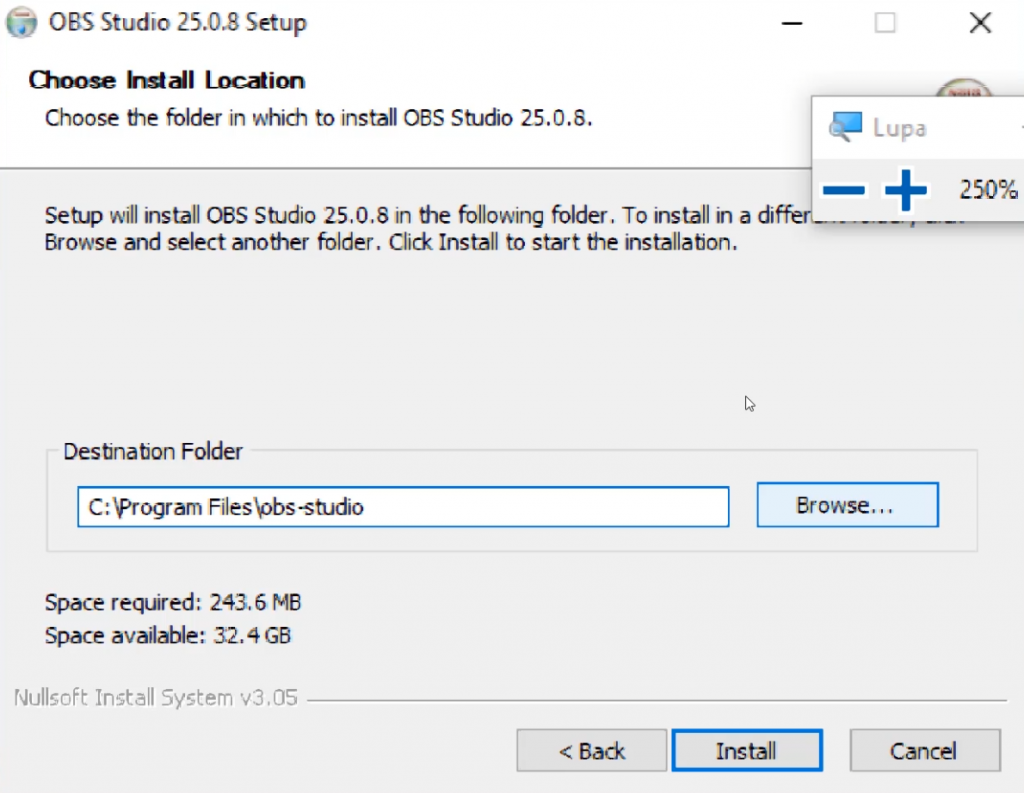
Task: Start installation with the Install button
Action: pos(746,751)
